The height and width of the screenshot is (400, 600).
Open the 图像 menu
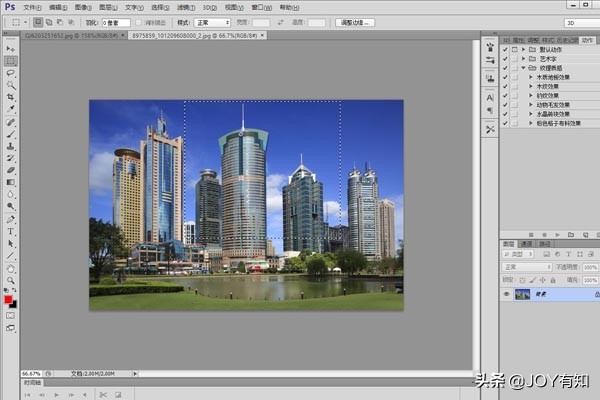(83, 7)
